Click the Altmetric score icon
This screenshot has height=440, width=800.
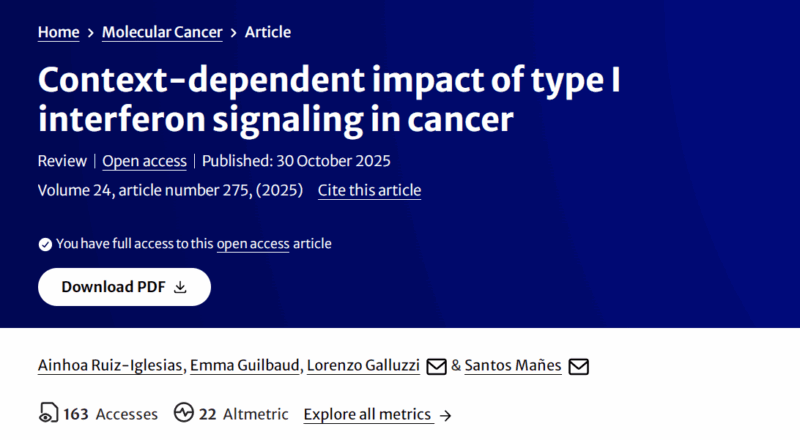183,414
